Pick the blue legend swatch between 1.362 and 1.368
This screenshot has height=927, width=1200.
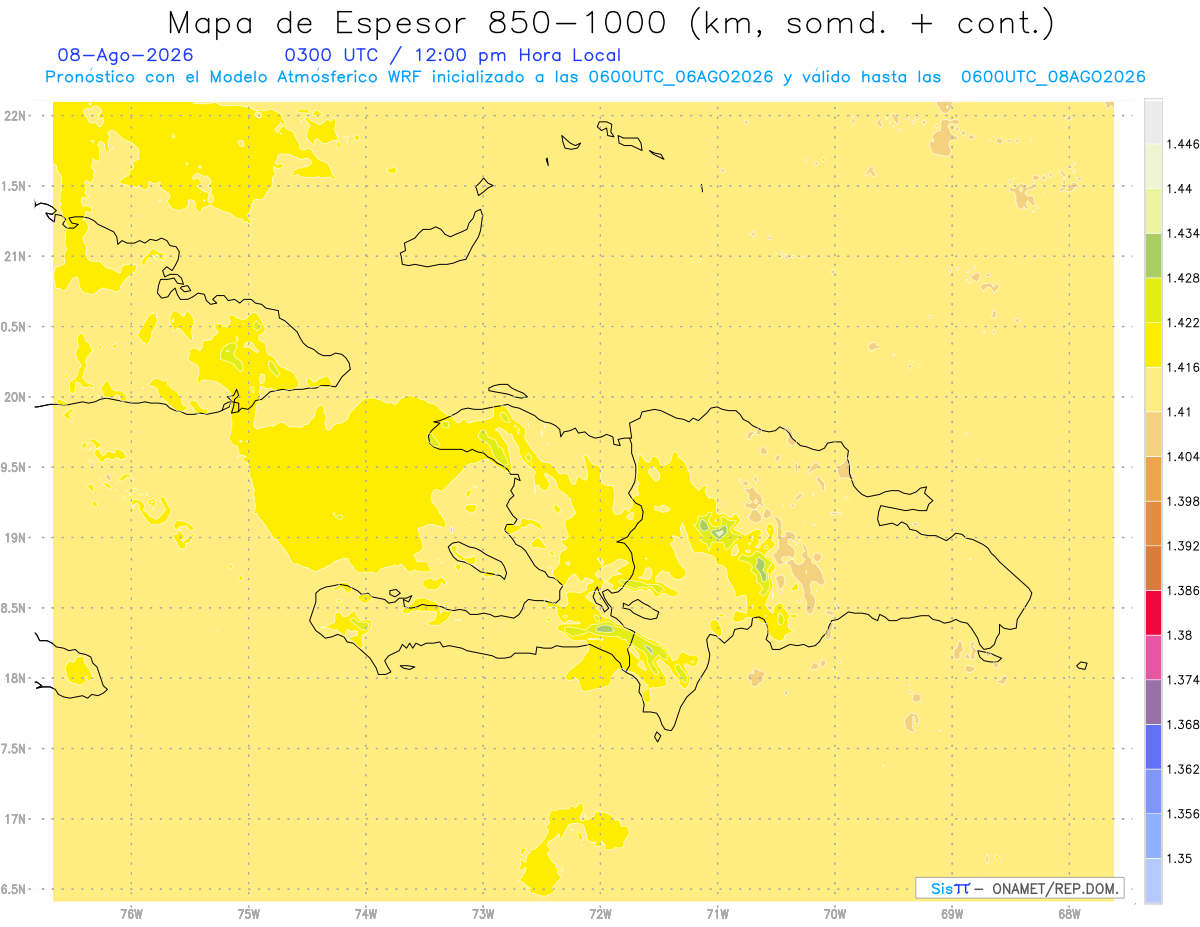(x=1153, y=746)
